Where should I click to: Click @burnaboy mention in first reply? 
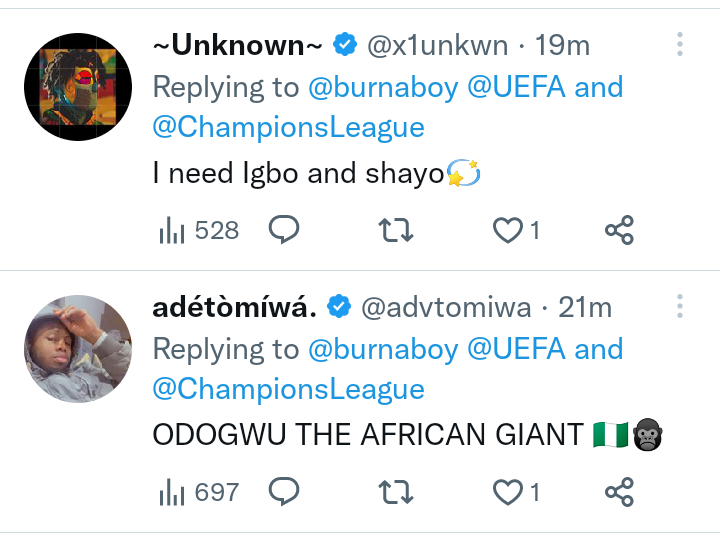click(x=383, y=87)
